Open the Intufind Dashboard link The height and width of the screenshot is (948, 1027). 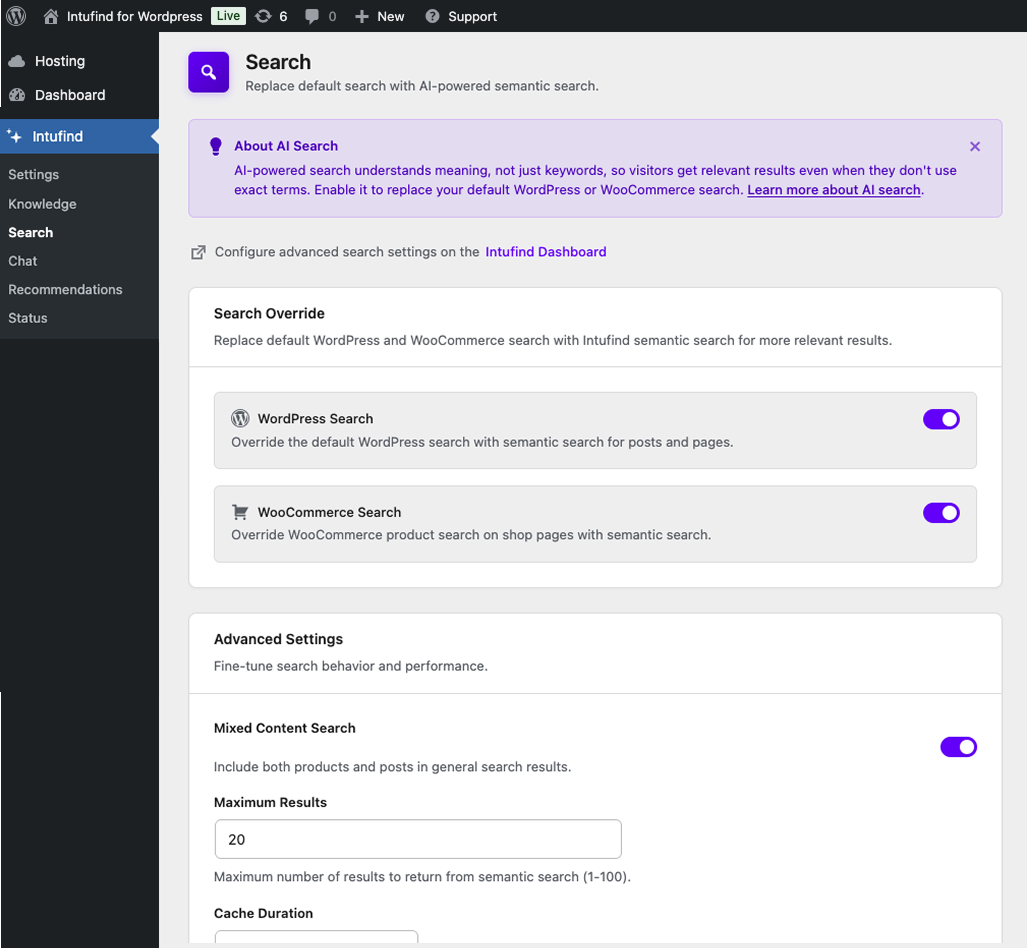point(545,251)
